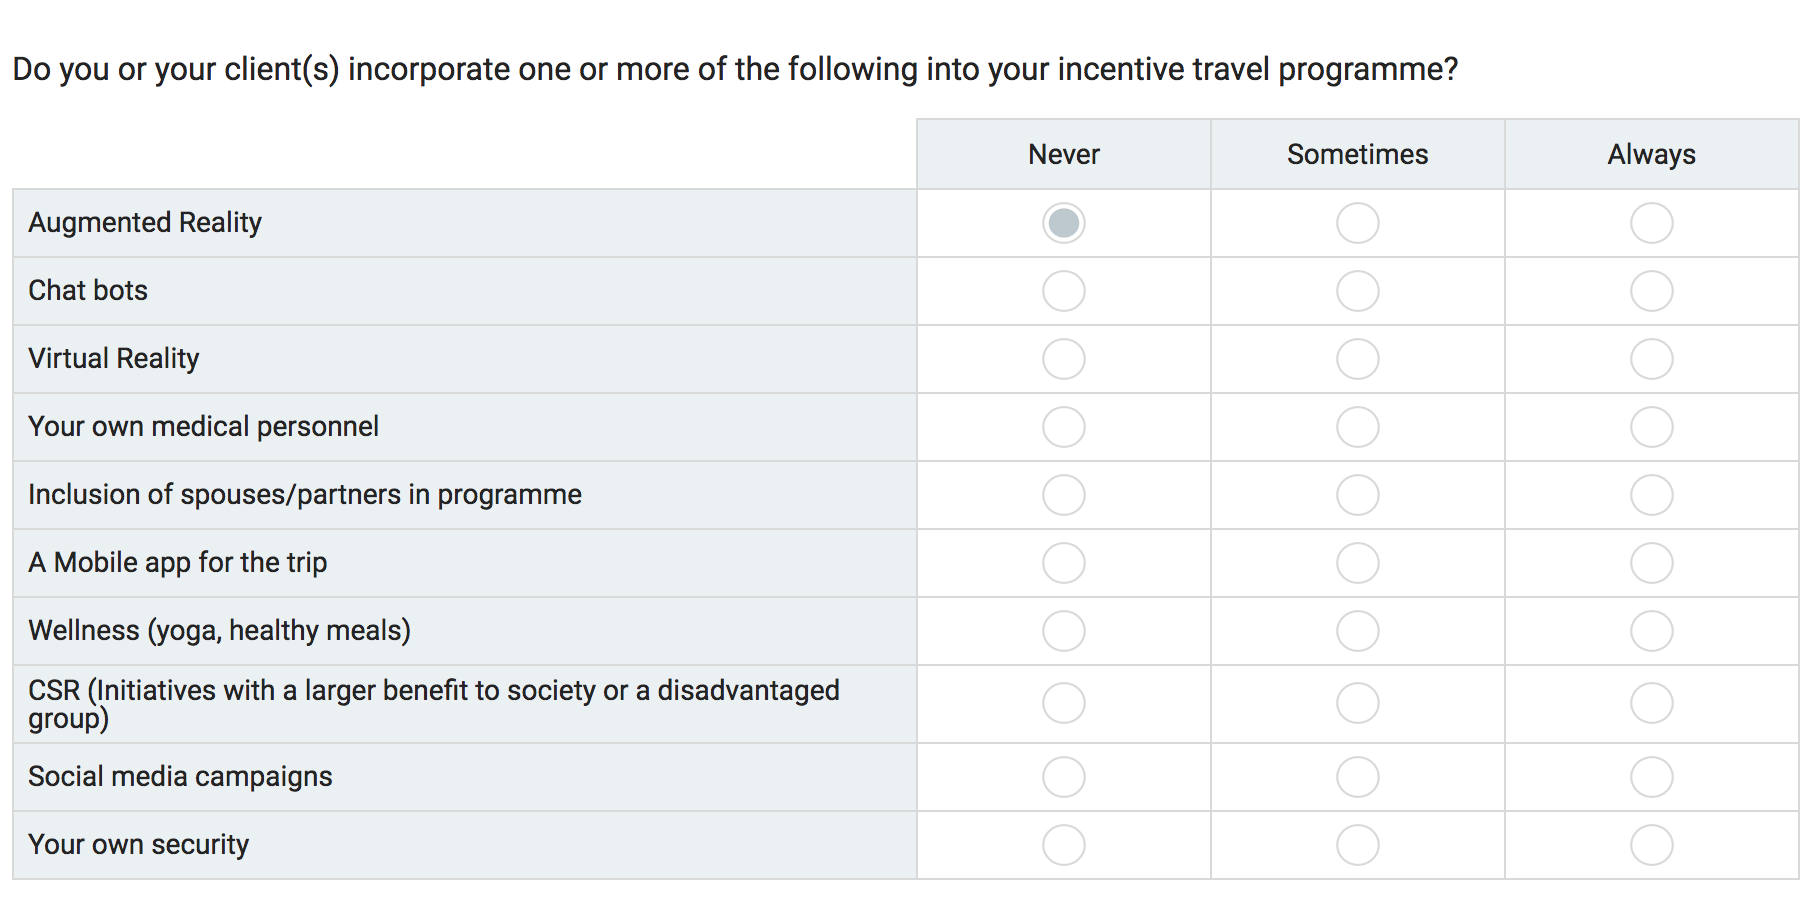Select Sometimes for Augmented Reality
Image resolution: width=1812 pixels, height=904 pixels.
[x=1357, y=223]
